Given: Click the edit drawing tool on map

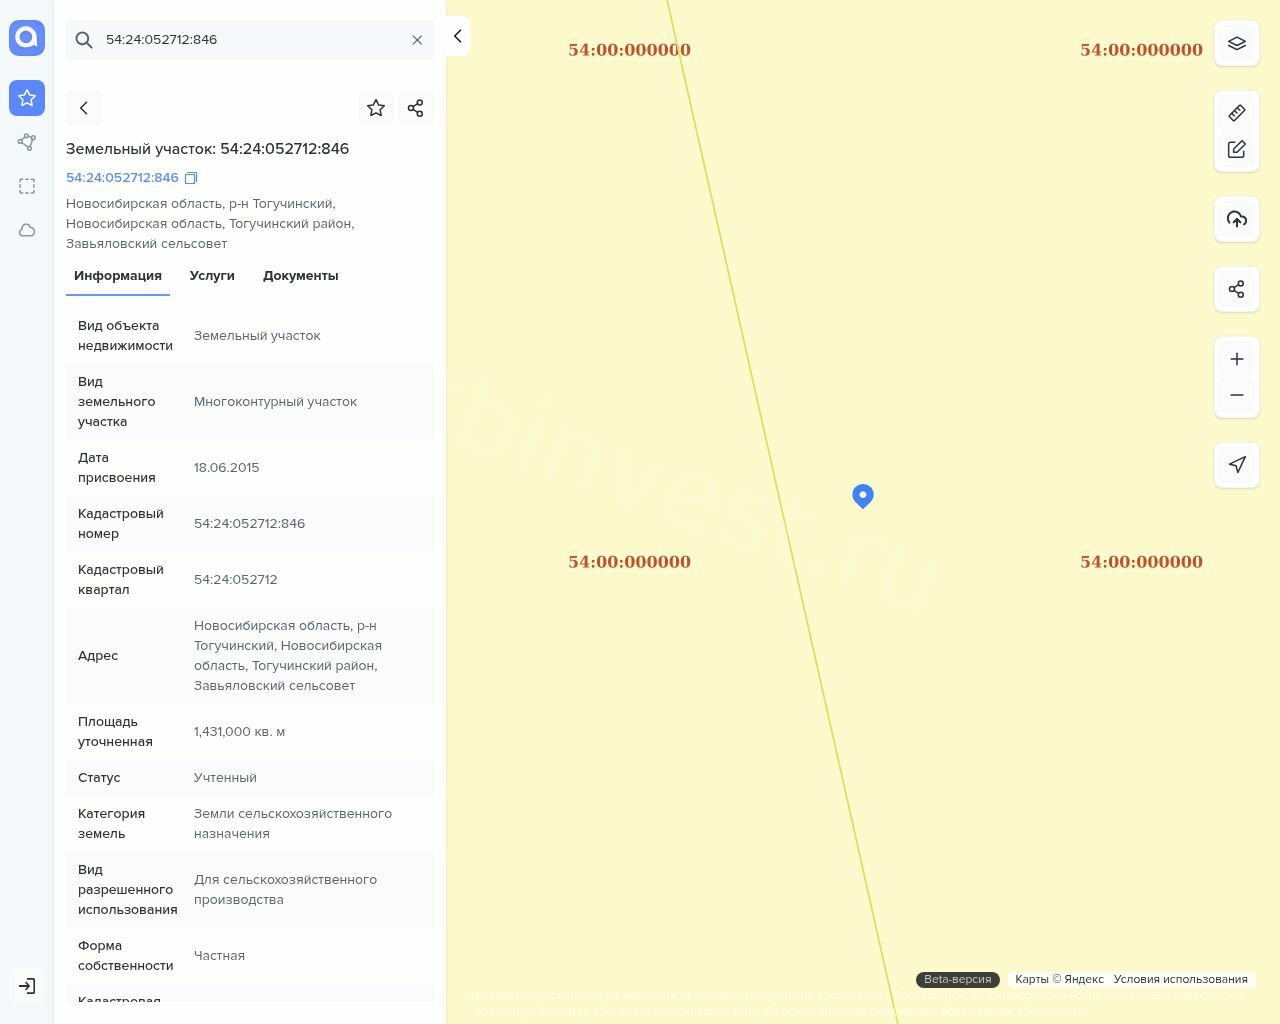Looking at the screenshot, I should [1237, 149].
